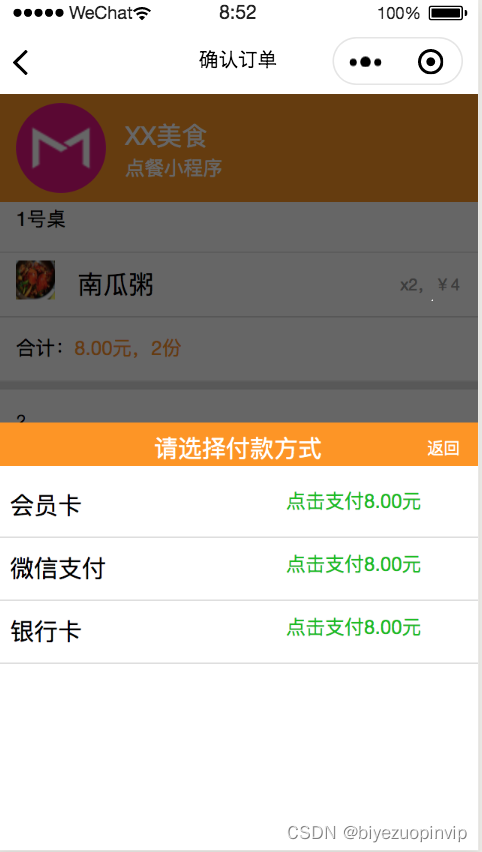Screen dimensions: 482x852
Task: Open the three-dot mini program menu
Action: click(x=365, y=62)
